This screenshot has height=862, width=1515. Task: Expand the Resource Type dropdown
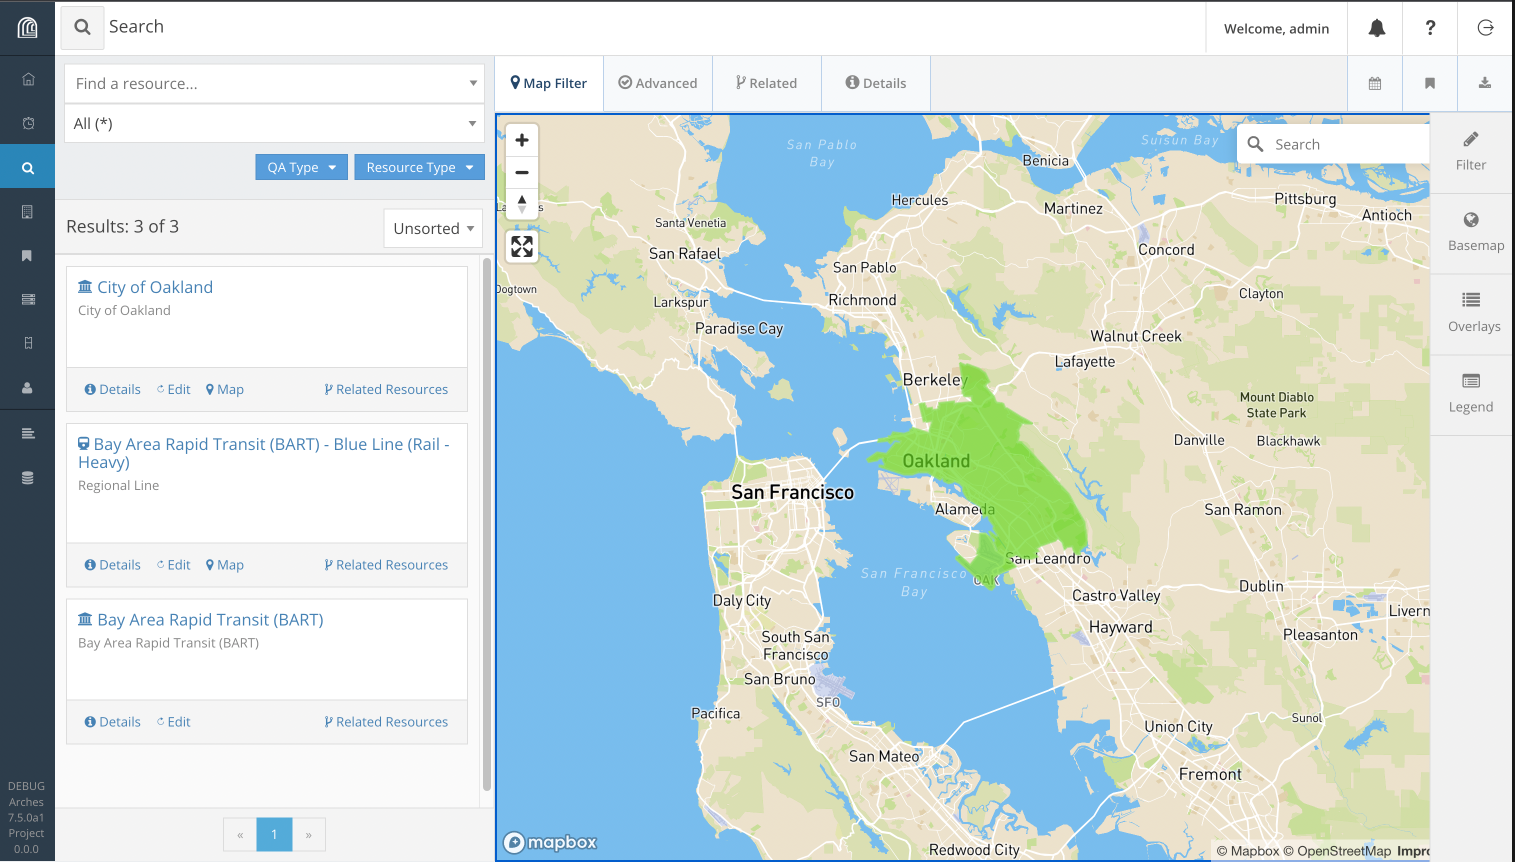click(420, 168)
